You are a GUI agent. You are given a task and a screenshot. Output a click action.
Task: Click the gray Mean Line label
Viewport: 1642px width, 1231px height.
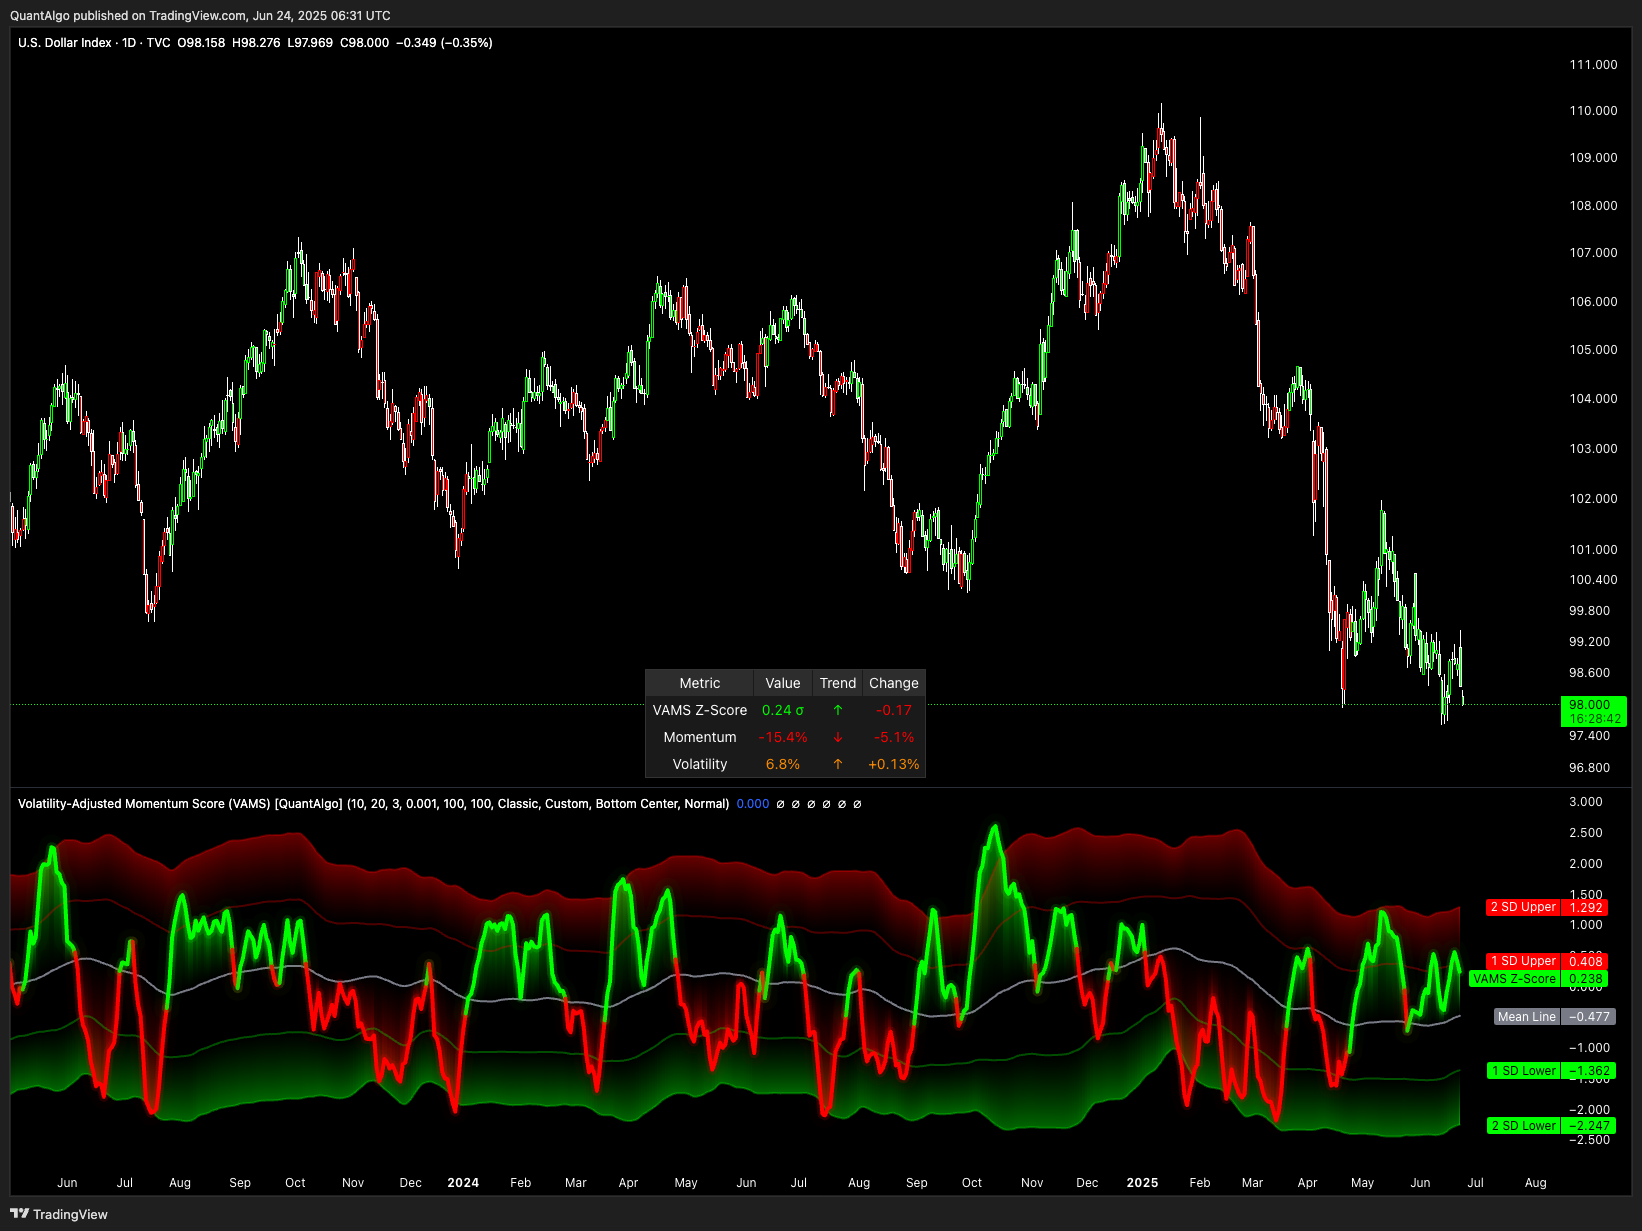[x=1527, y=1016]
